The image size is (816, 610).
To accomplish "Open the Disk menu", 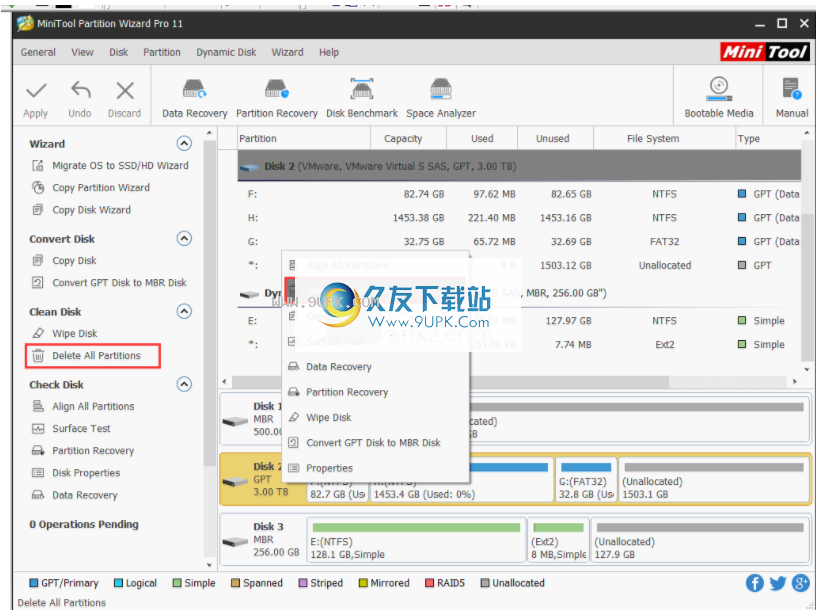I will click(119, 52).
